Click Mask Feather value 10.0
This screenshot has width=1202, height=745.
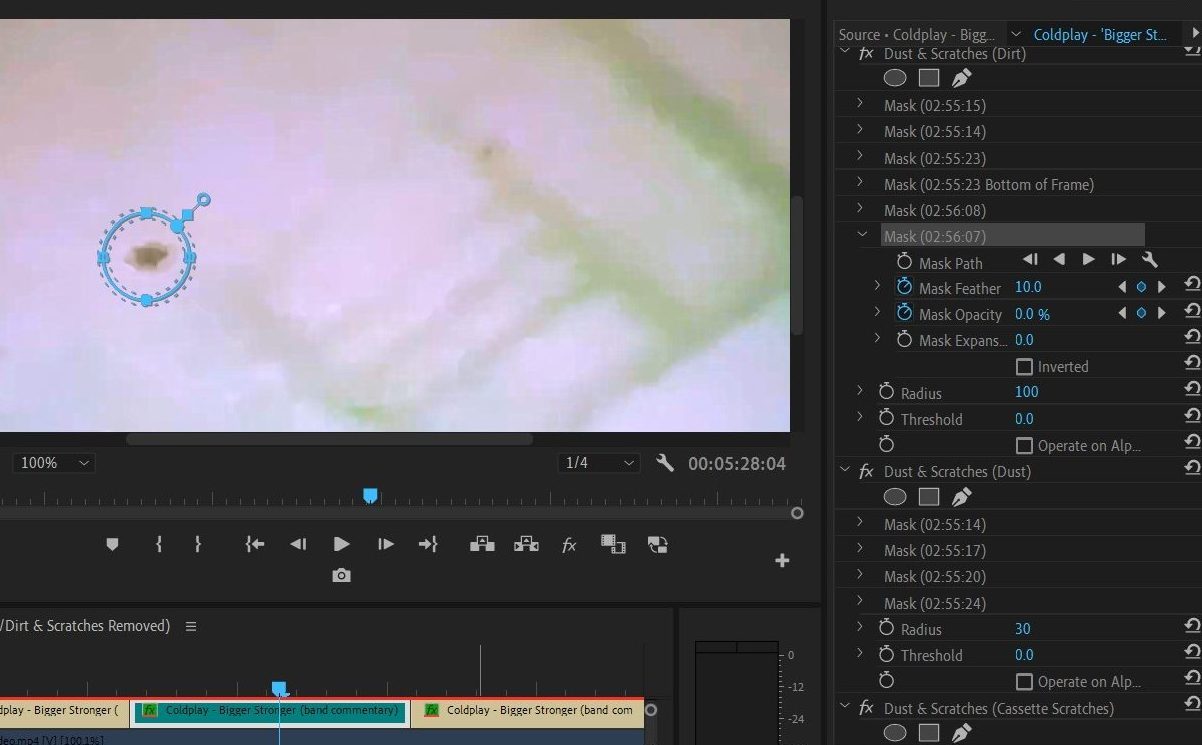(x=1028, y=287)
